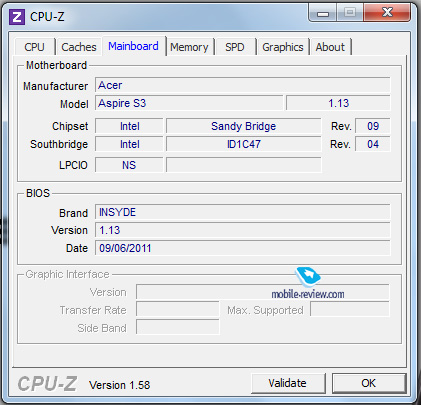Click the BIOS Date 09/06/2011 field
Screen dimensions: 421x405
coord(242,248)
